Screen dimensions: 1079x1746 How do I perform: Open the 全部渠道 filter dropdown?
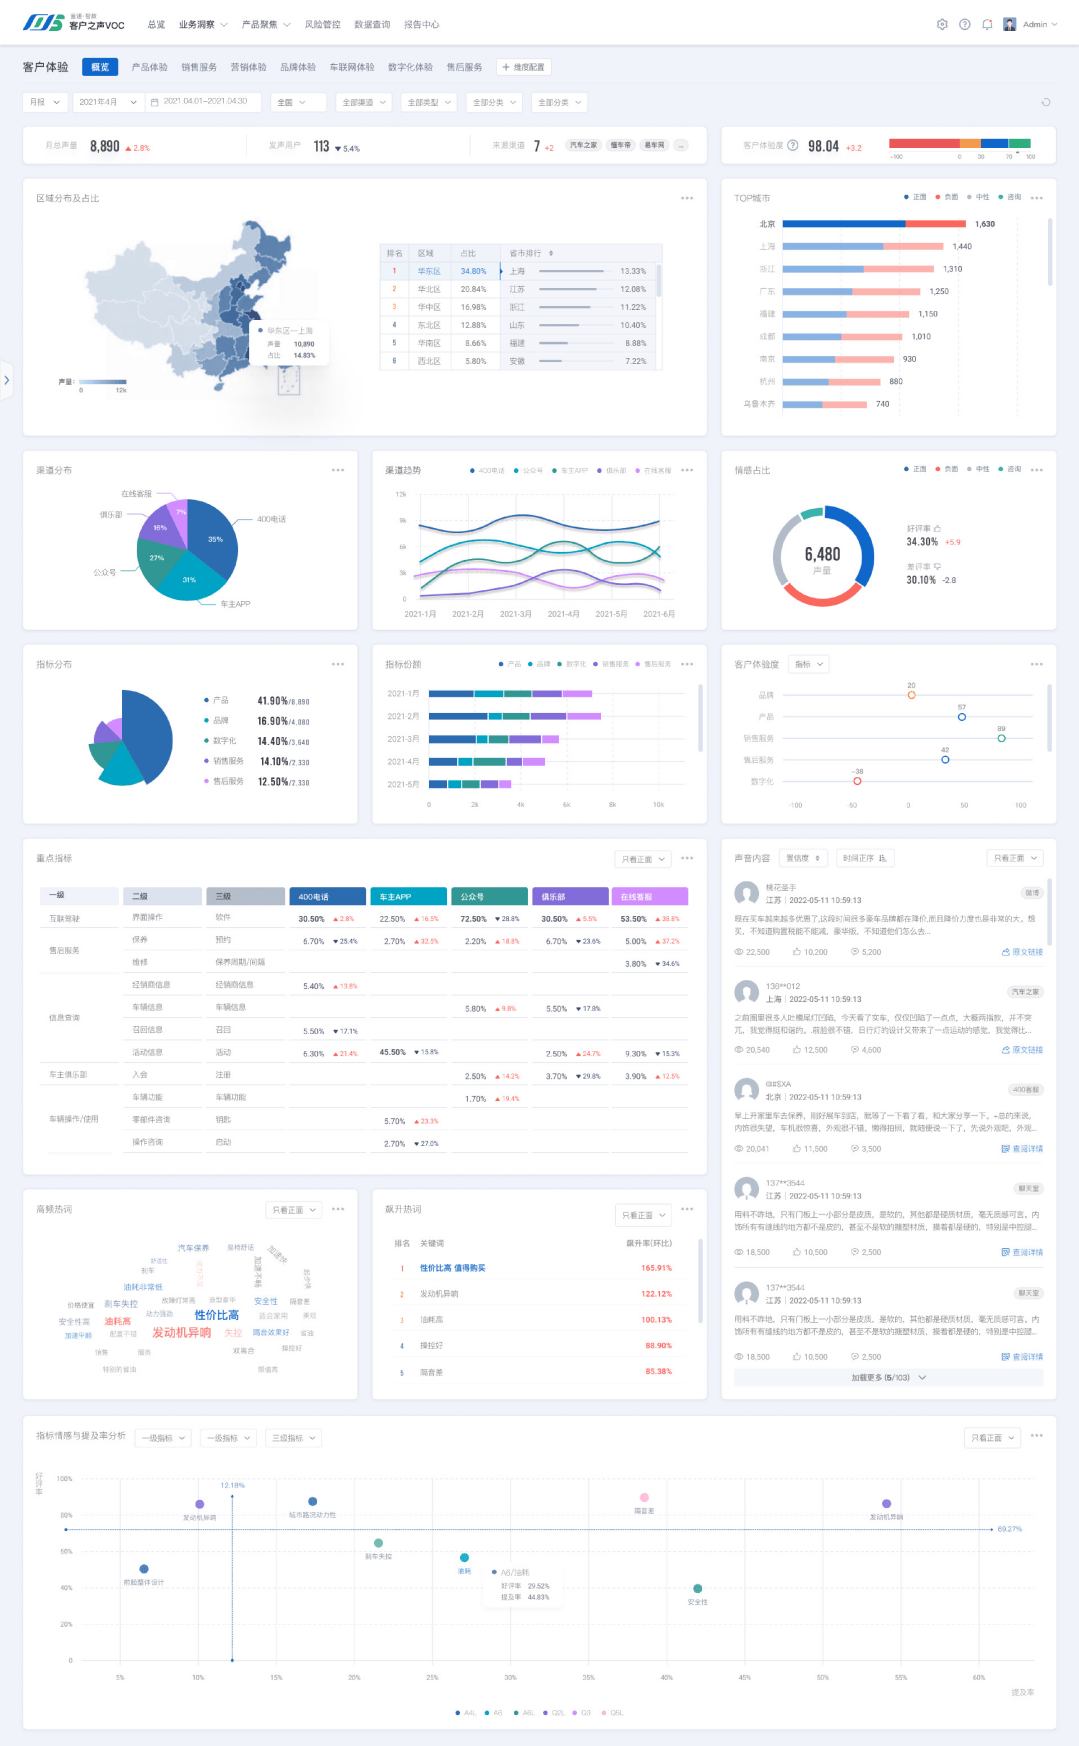point(363,102)
